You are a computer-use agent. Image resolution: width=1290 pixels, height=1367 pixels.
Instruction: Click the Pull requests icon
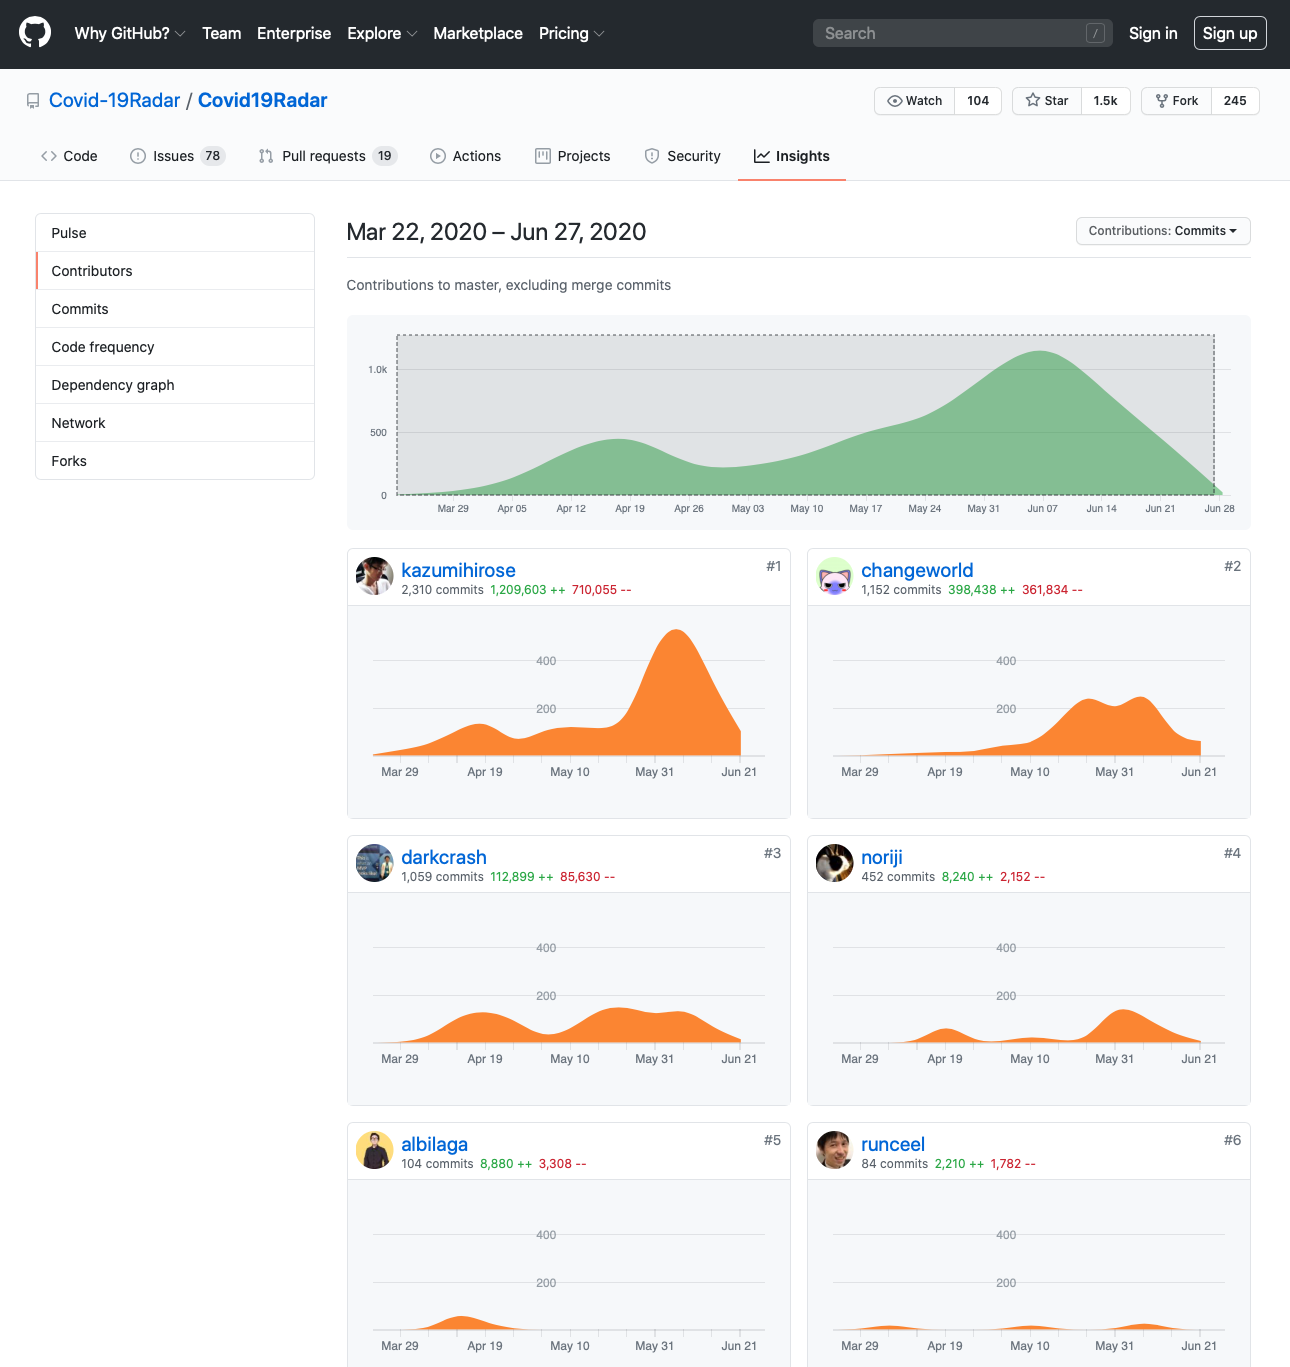click(x=266, y=156)
